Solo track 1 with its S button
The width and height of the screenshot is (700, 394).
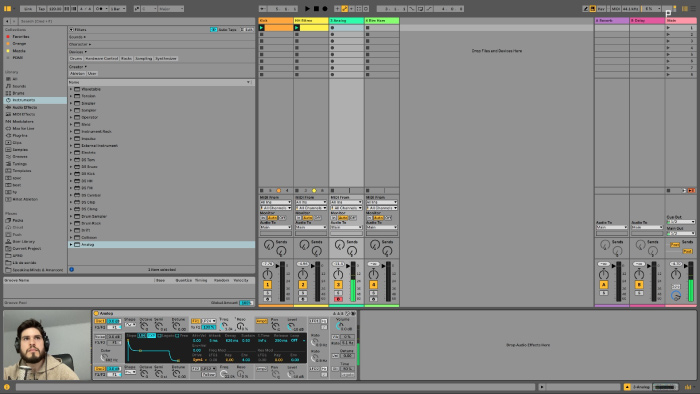point(267,293)
